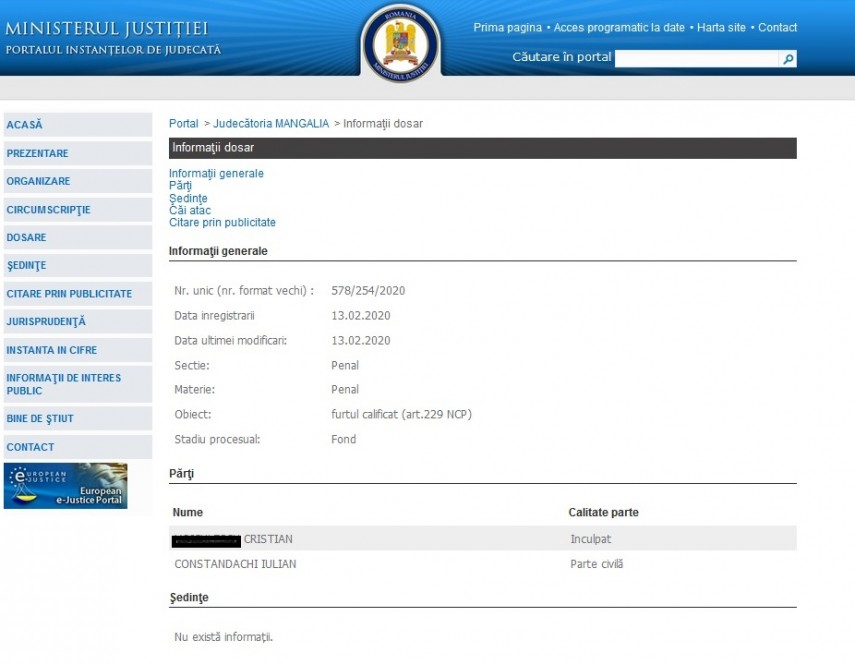Click Contact in the top header
The height and width of the screenshot is (665, 855).
pos(777,28)
